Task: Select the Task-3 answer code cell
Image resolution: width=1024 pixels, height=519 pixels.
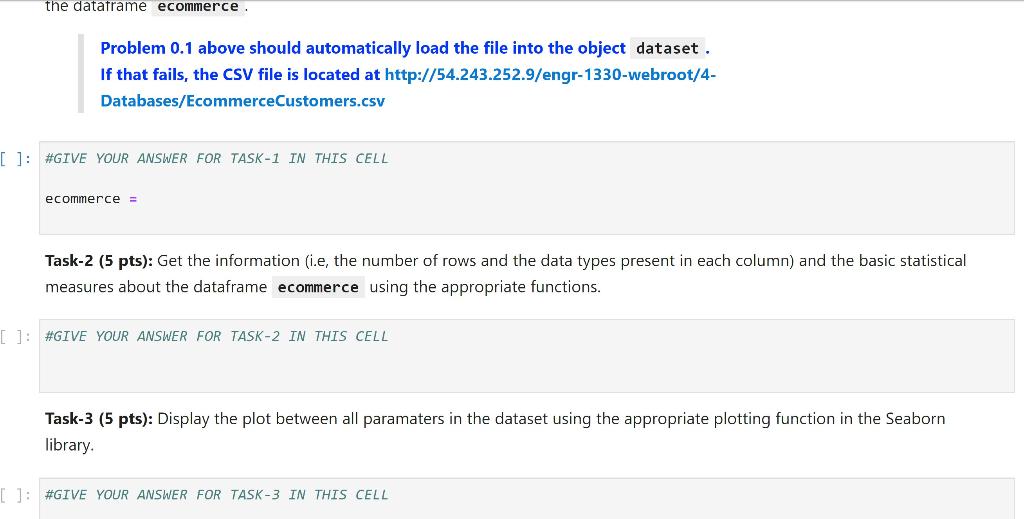Action: pyautogui.click(x=526, y=499)
